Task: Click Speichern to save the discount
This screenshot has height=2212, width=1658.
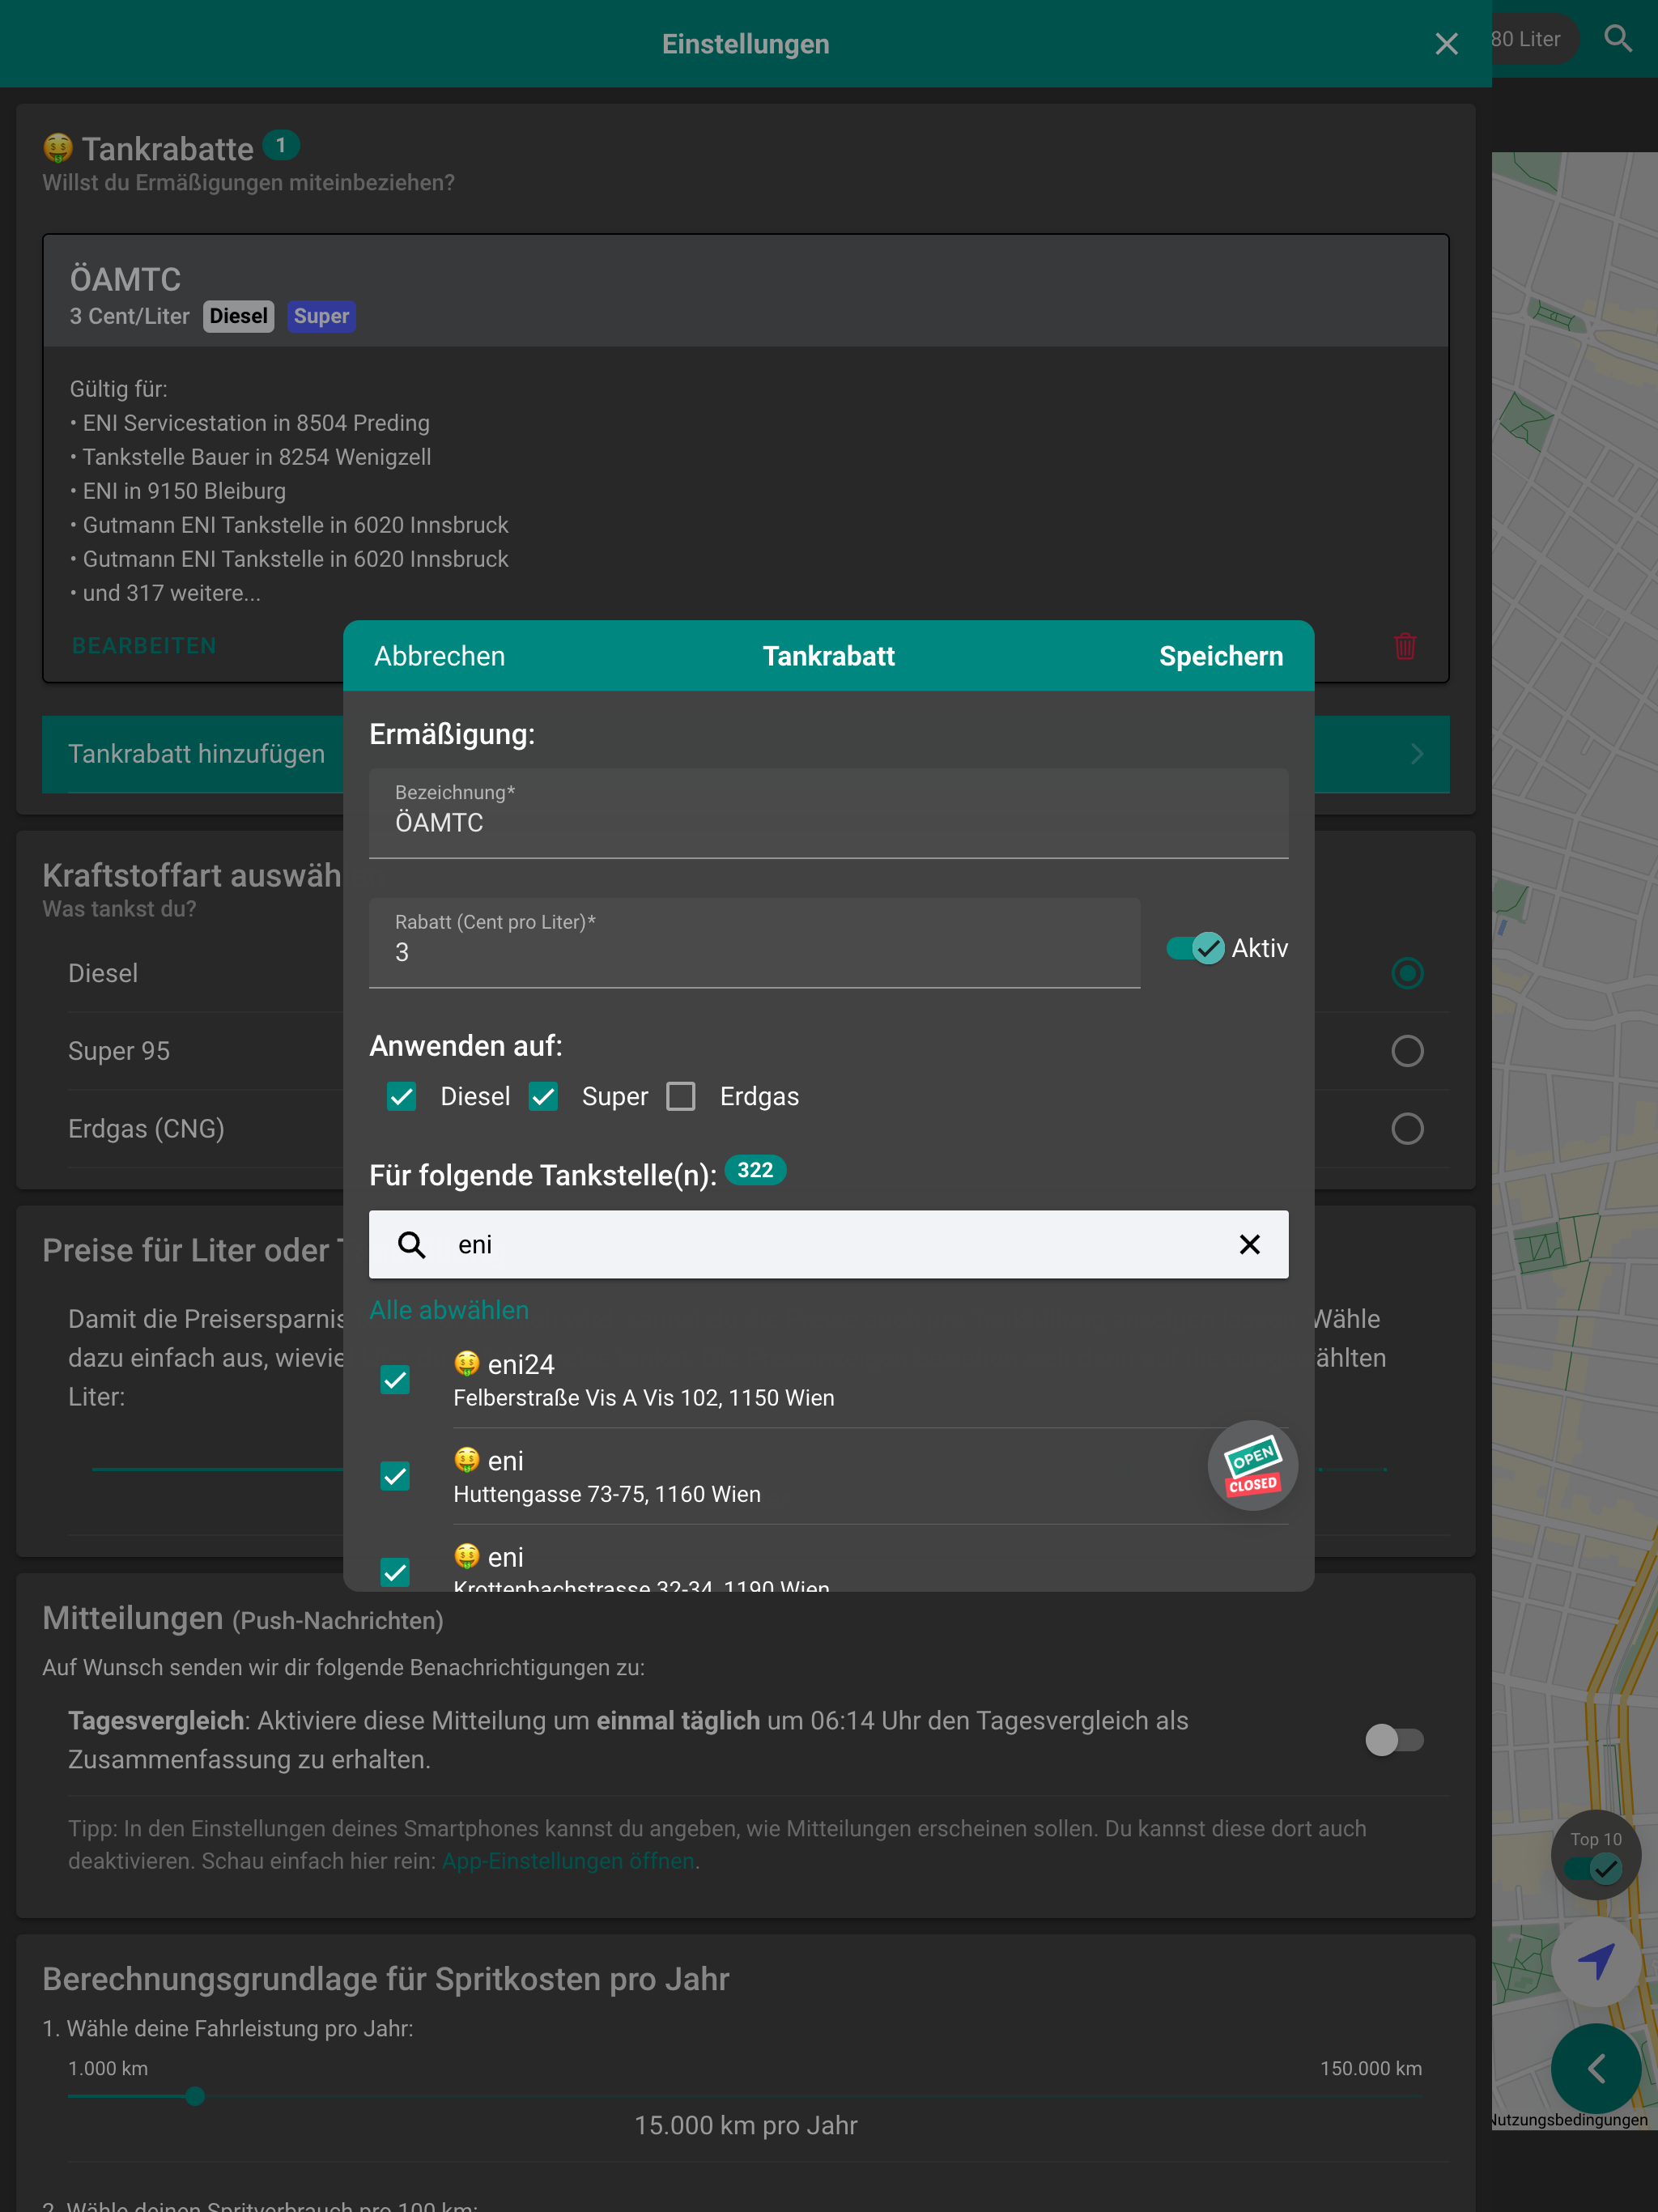Action: pyautogui.click(x=1220, y=656)
